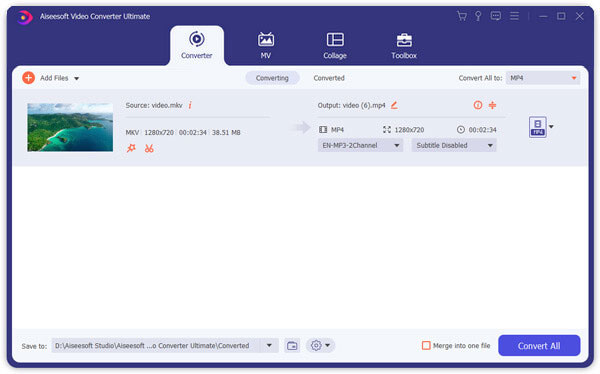This screenshot has height=374, width=600.
Task: Open the Subtitle Disabled dropdown
Action: click(454, 145)
